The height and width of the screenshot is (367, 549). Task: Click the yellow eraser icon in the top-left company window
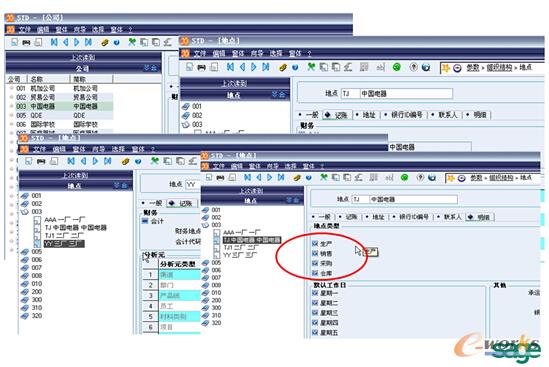pyautogui.click(x=105, y=42)
